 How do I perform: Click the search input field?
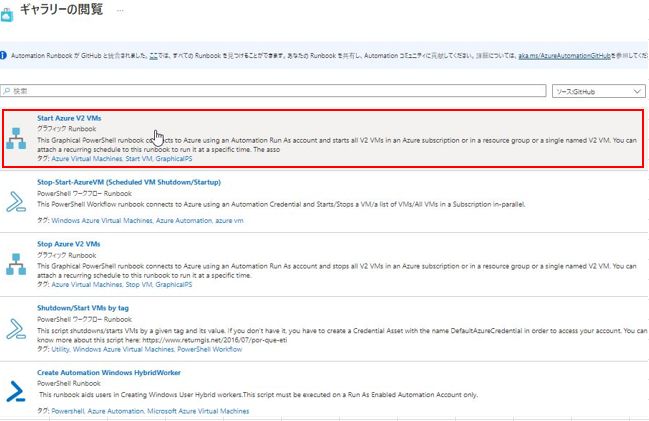[273, 91]
